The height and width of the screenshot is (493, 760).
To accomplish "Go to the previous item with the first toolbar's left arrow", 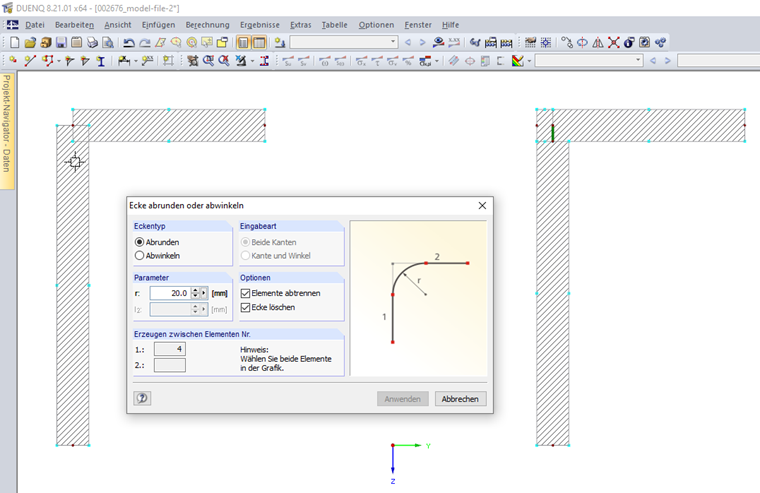I will (x=408, y=43).
